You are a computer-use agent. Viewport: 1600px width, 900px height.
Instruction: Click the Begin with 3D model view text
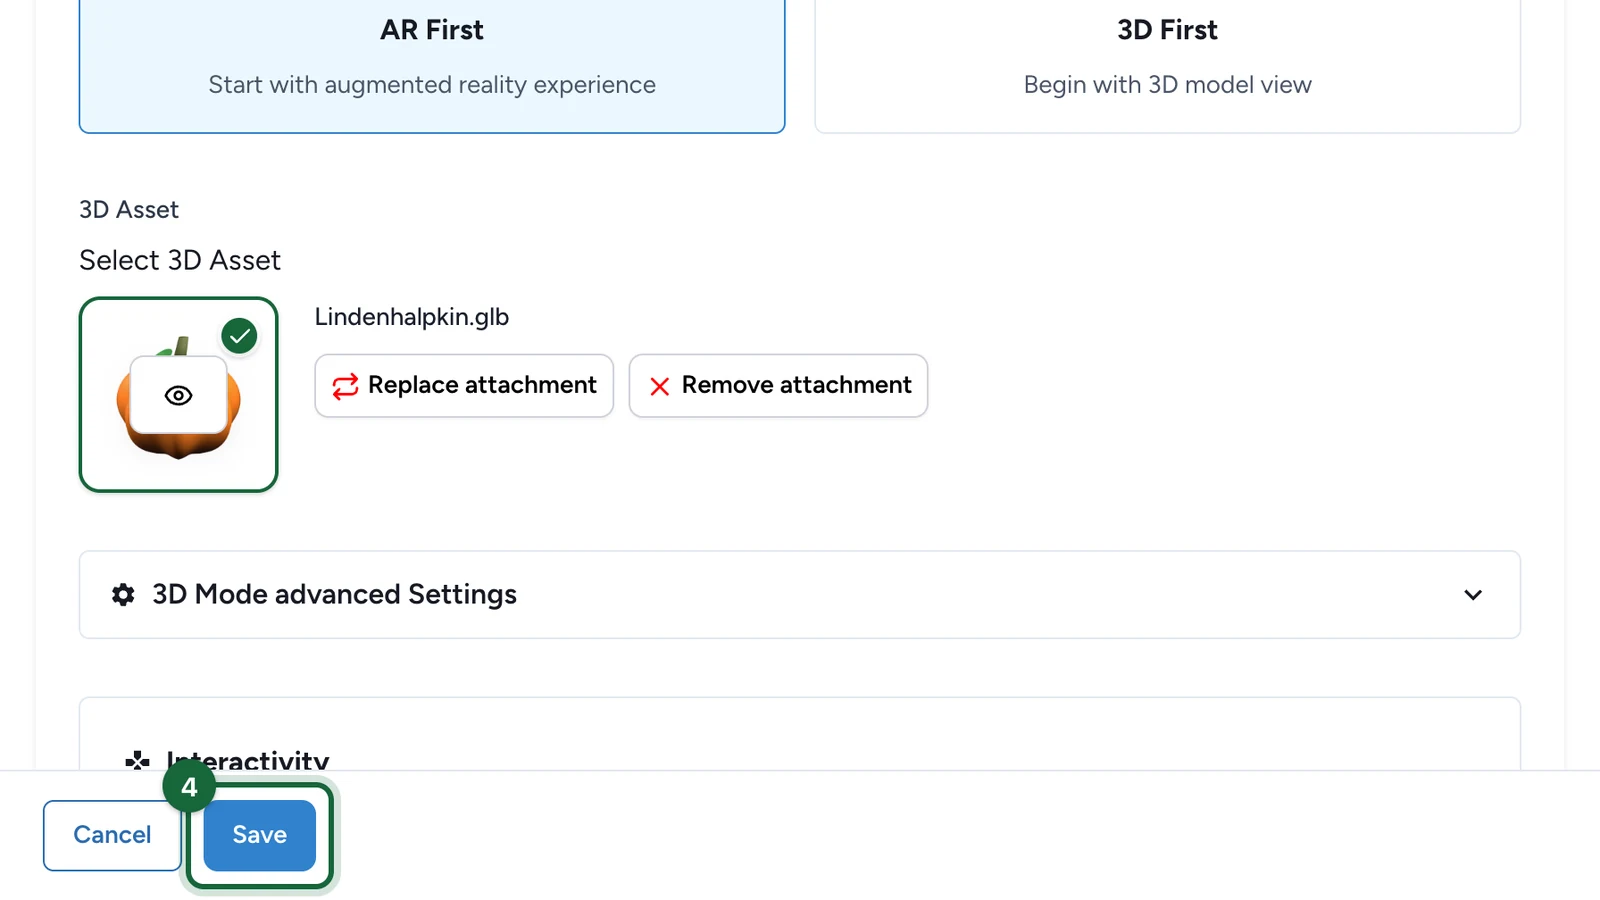pos(1167,85)
